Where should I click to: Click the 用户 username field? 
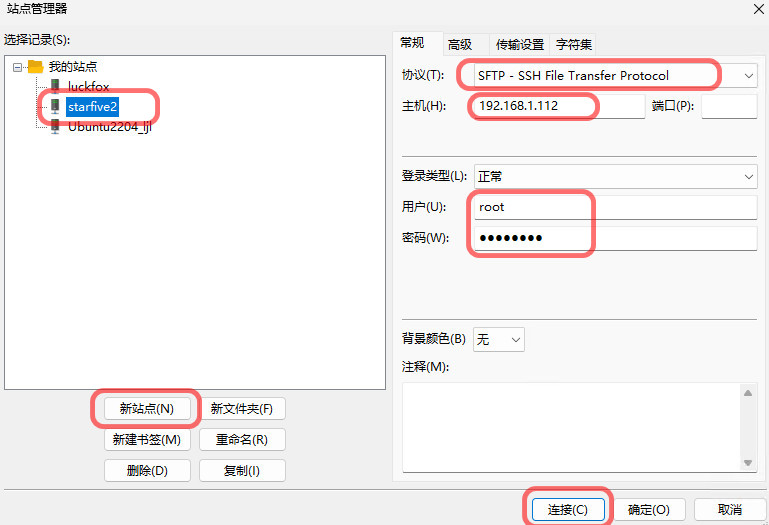[x=615, y=207]
